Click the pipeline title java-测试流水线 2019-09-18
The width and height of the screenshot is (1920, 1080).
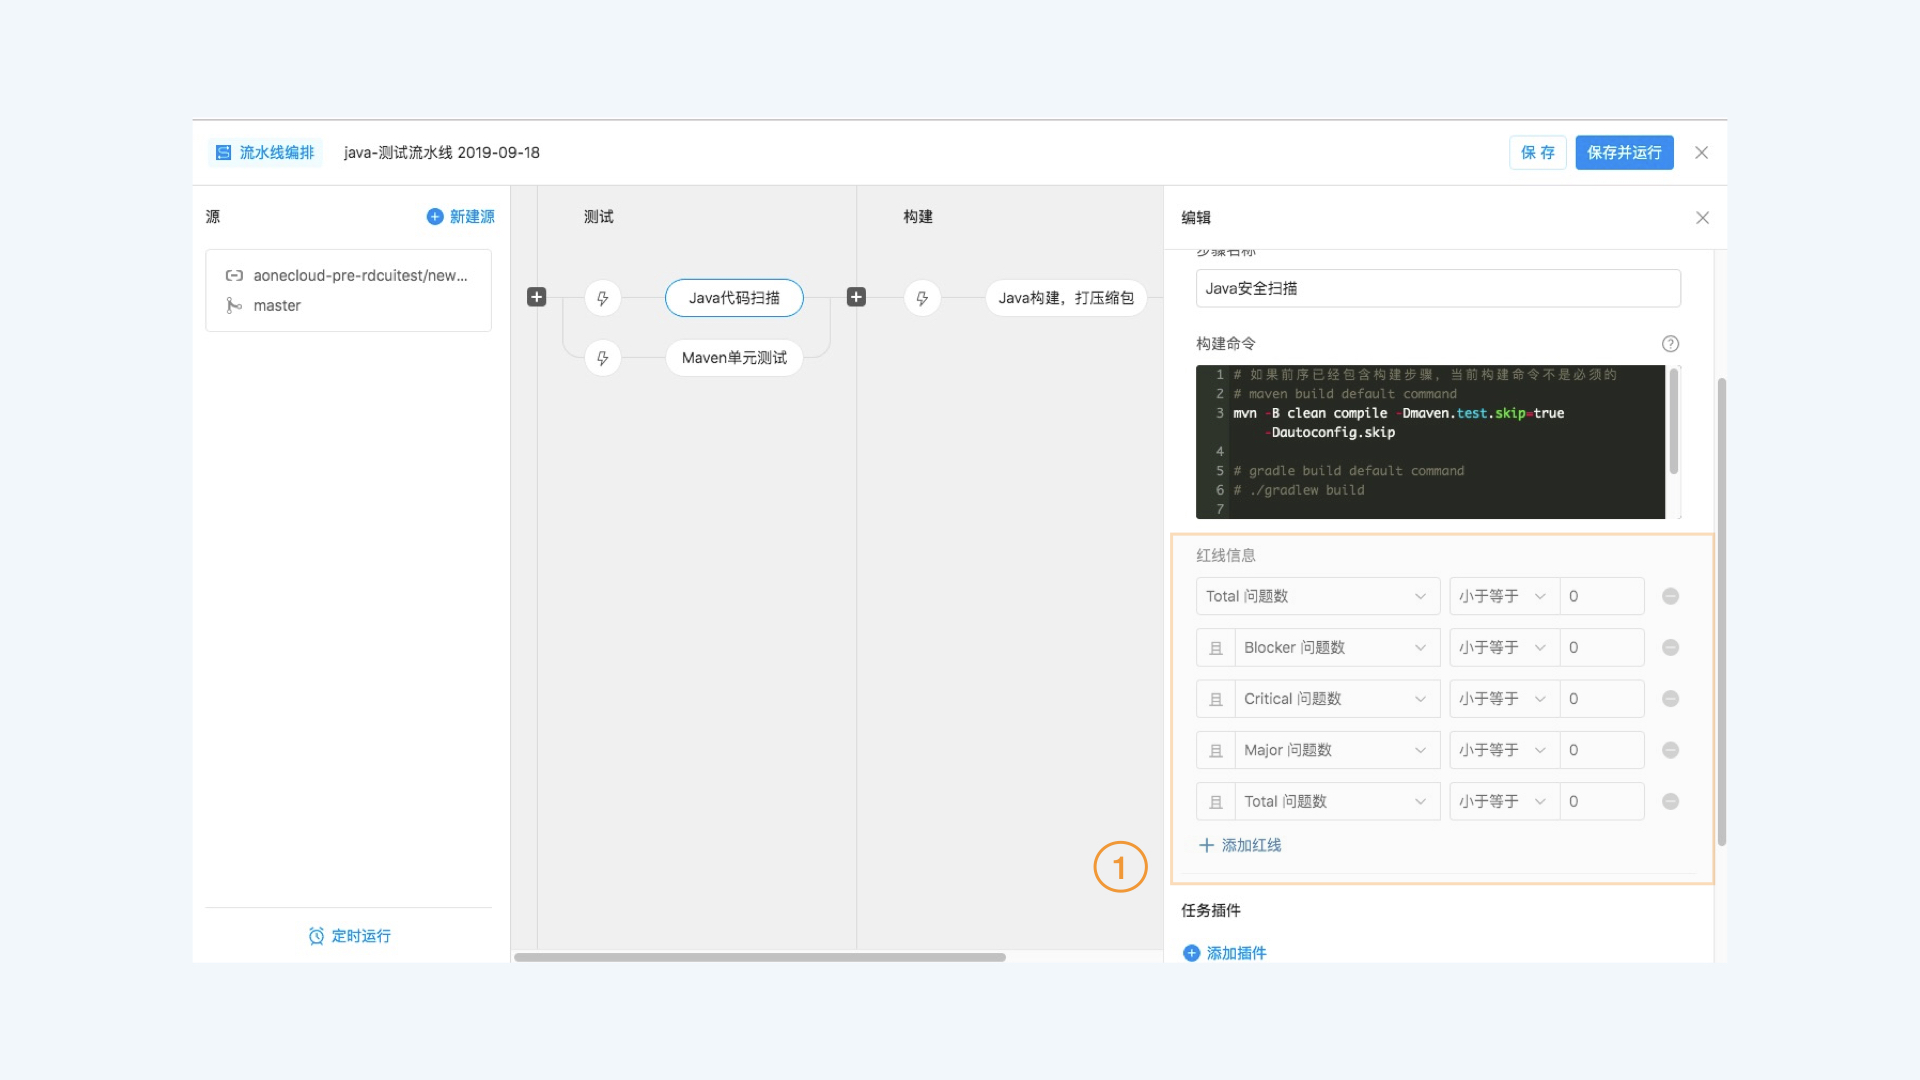[x=442, y=152]
